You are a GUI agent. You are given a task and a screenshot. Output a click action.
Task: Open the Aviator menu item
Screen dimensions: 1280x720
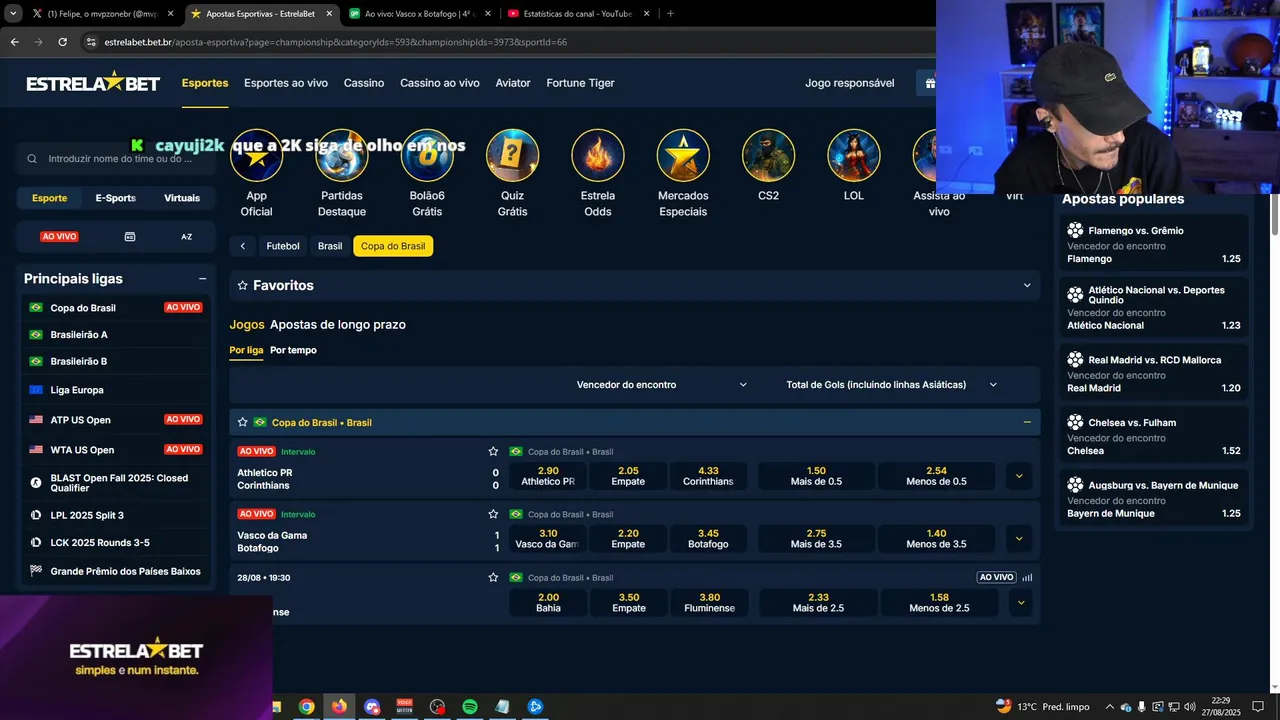tap(513, 83)
